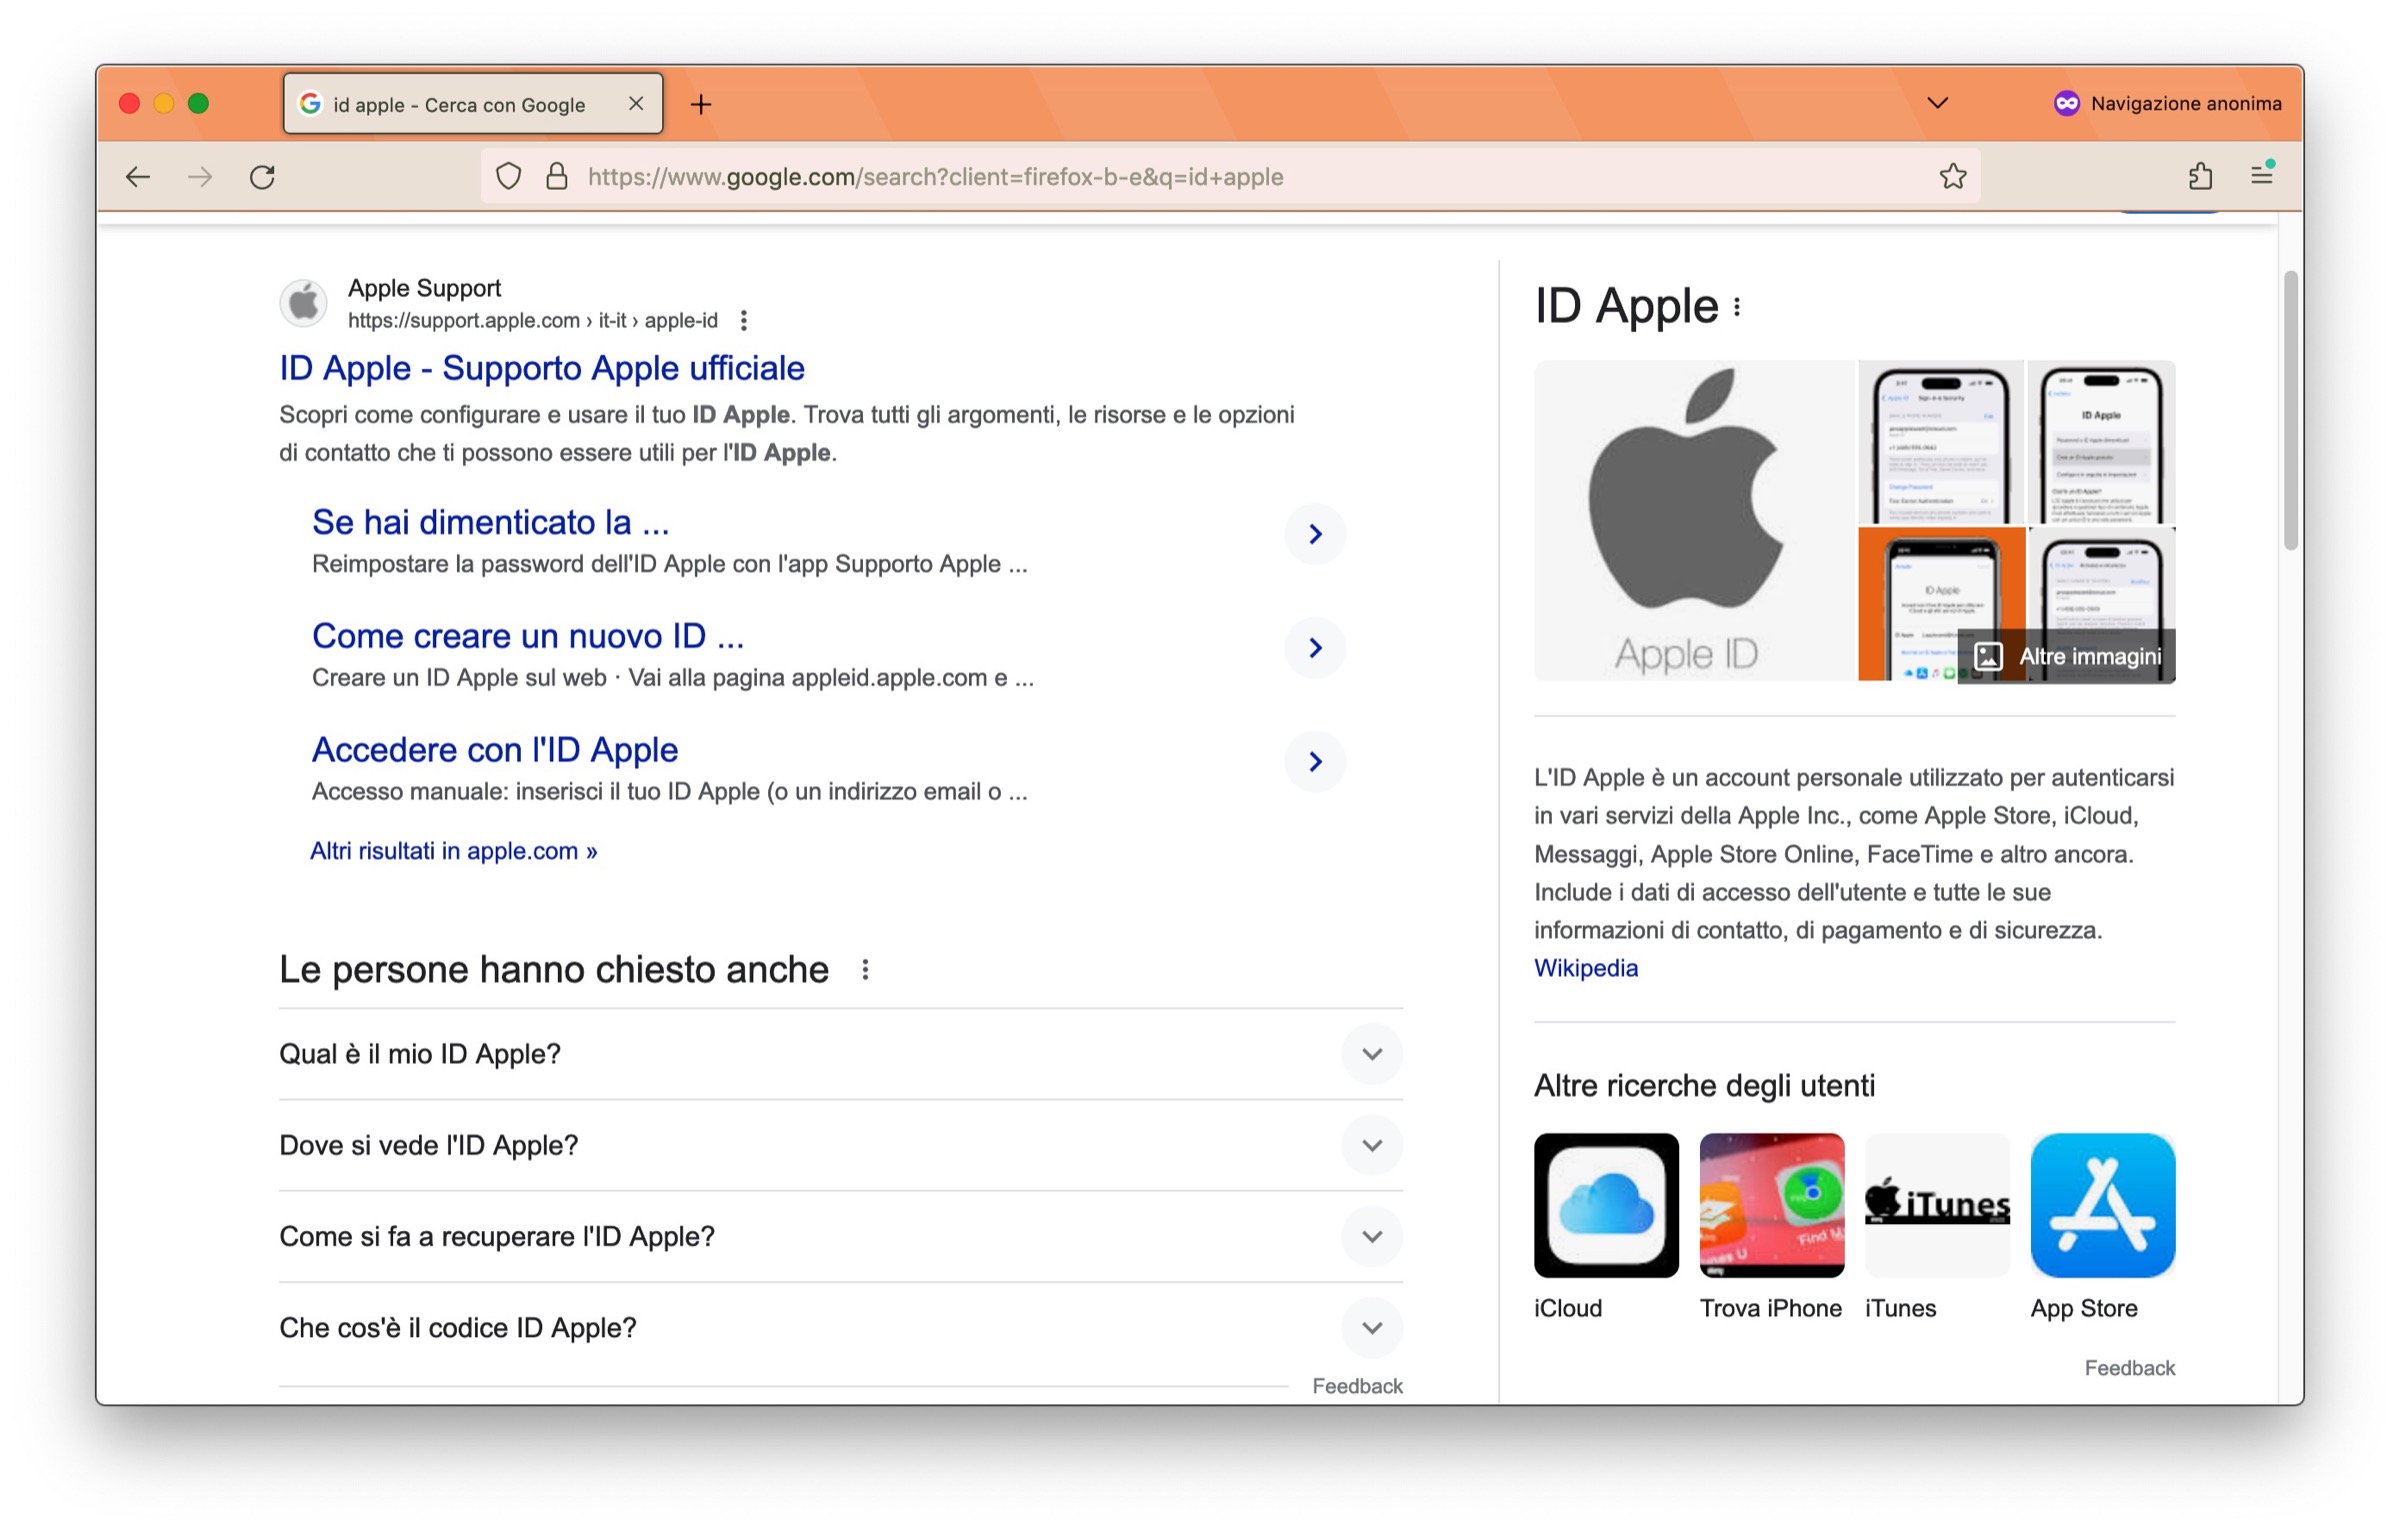
Task: Click the padlock site info icon
Action: [x=557, y=177]
